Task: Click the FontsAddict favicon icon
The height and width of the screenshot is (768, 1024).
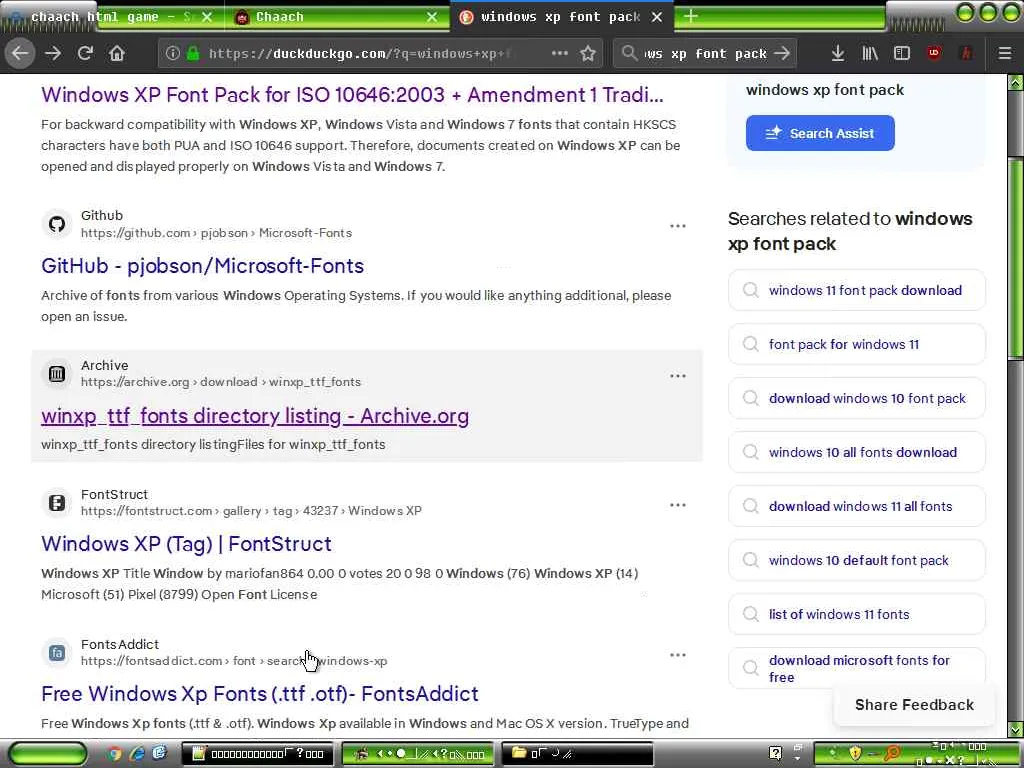Action: (x=57, y=652)
